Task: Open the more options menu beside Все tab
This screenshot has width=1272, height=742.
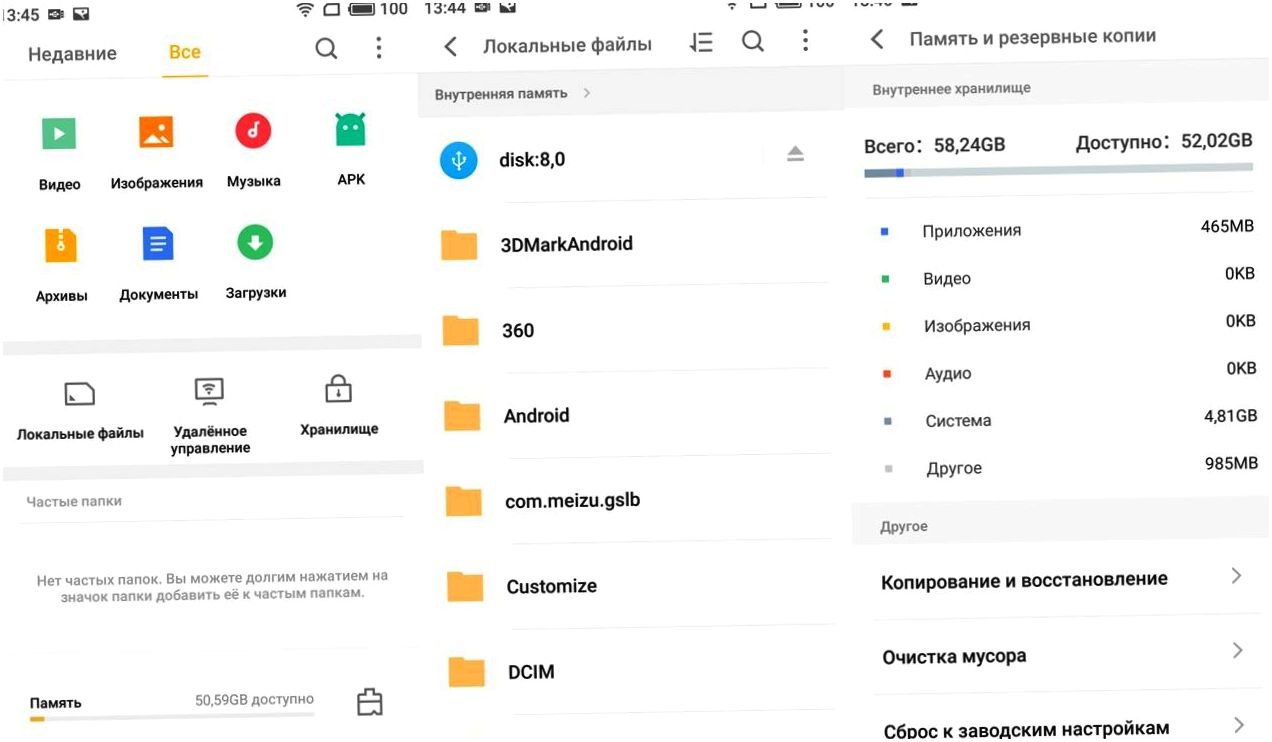Action: [x=378, y=48]
